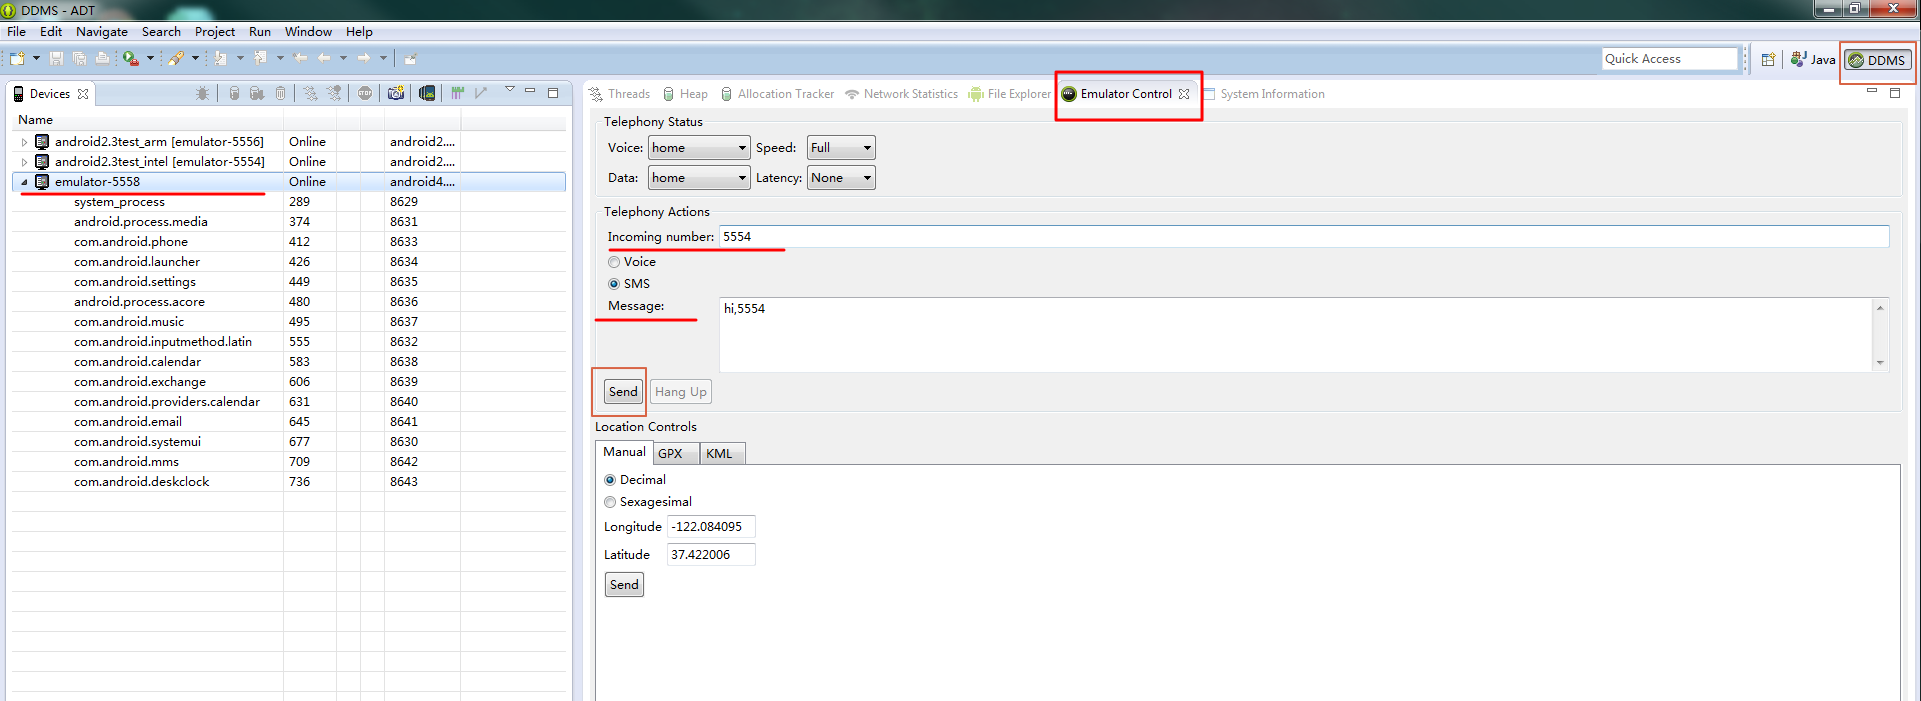Expand the android2.3test_arm emulator-5556 node
The width and height of the screenshot is (1921, 701).
coord(24,142)
